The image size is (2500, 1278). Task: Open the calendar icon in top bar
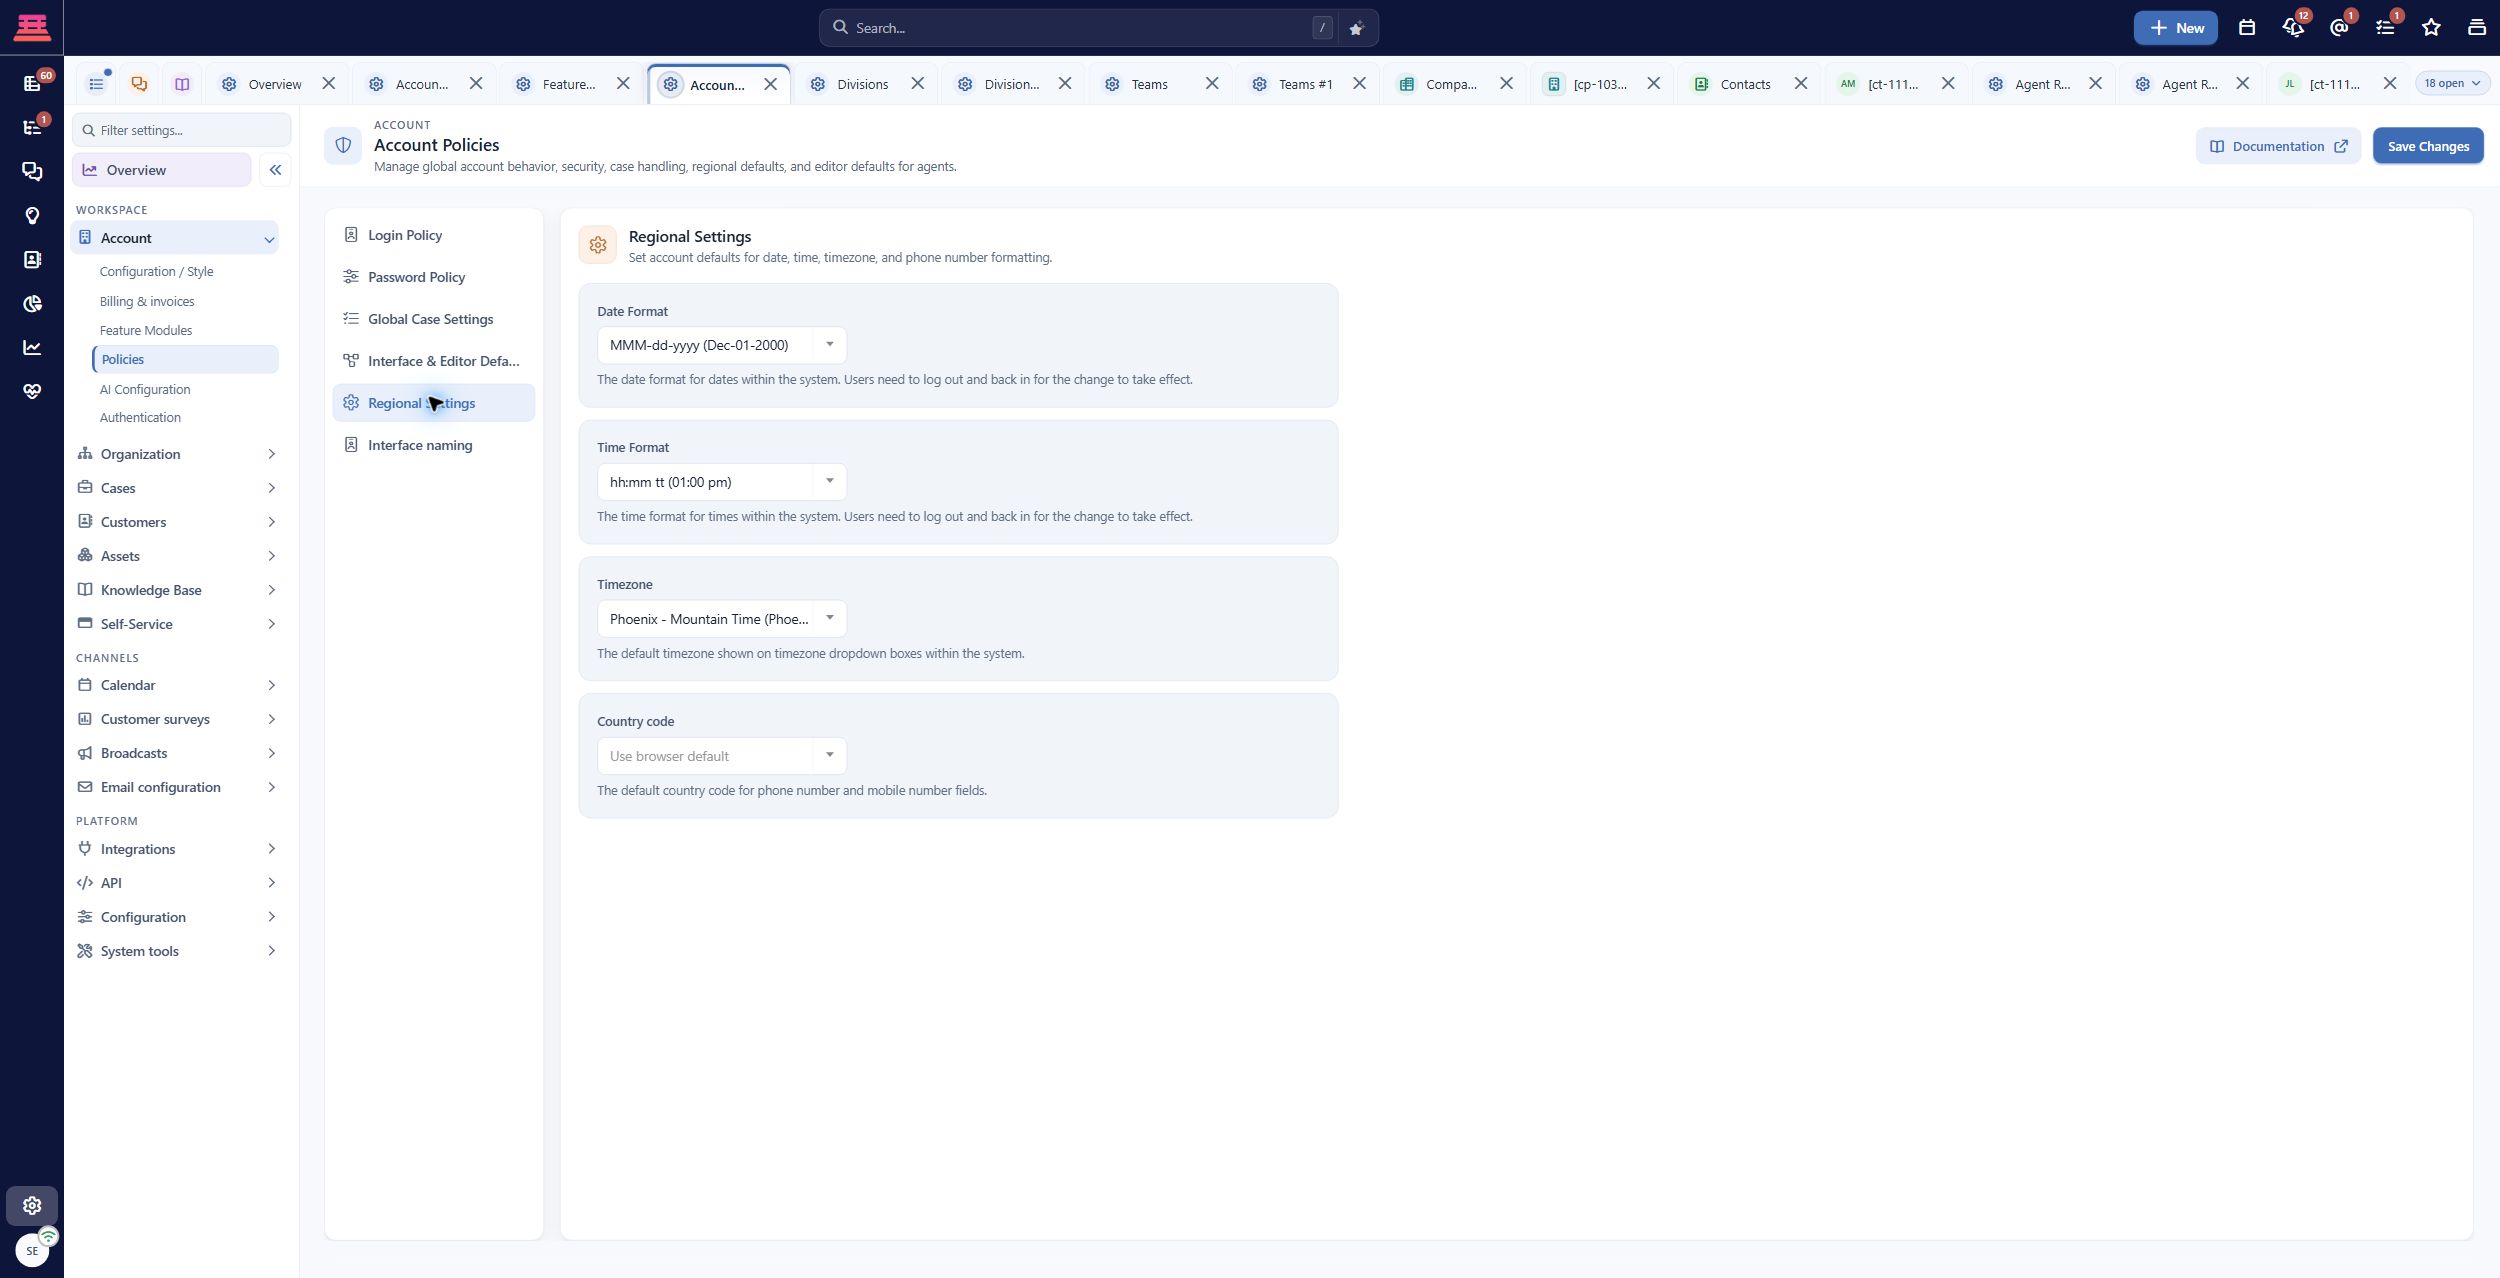coord(2247,28)
